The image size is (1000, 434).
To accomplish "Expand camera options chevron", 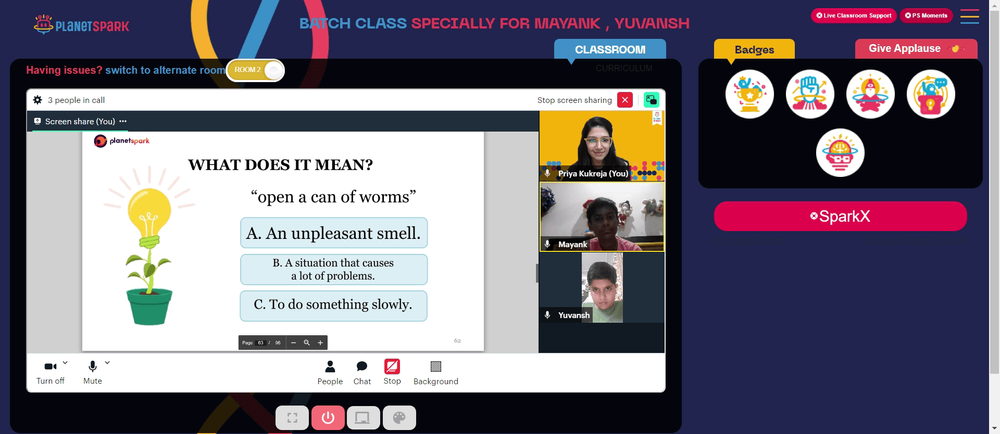I will (x=65, y=363).
